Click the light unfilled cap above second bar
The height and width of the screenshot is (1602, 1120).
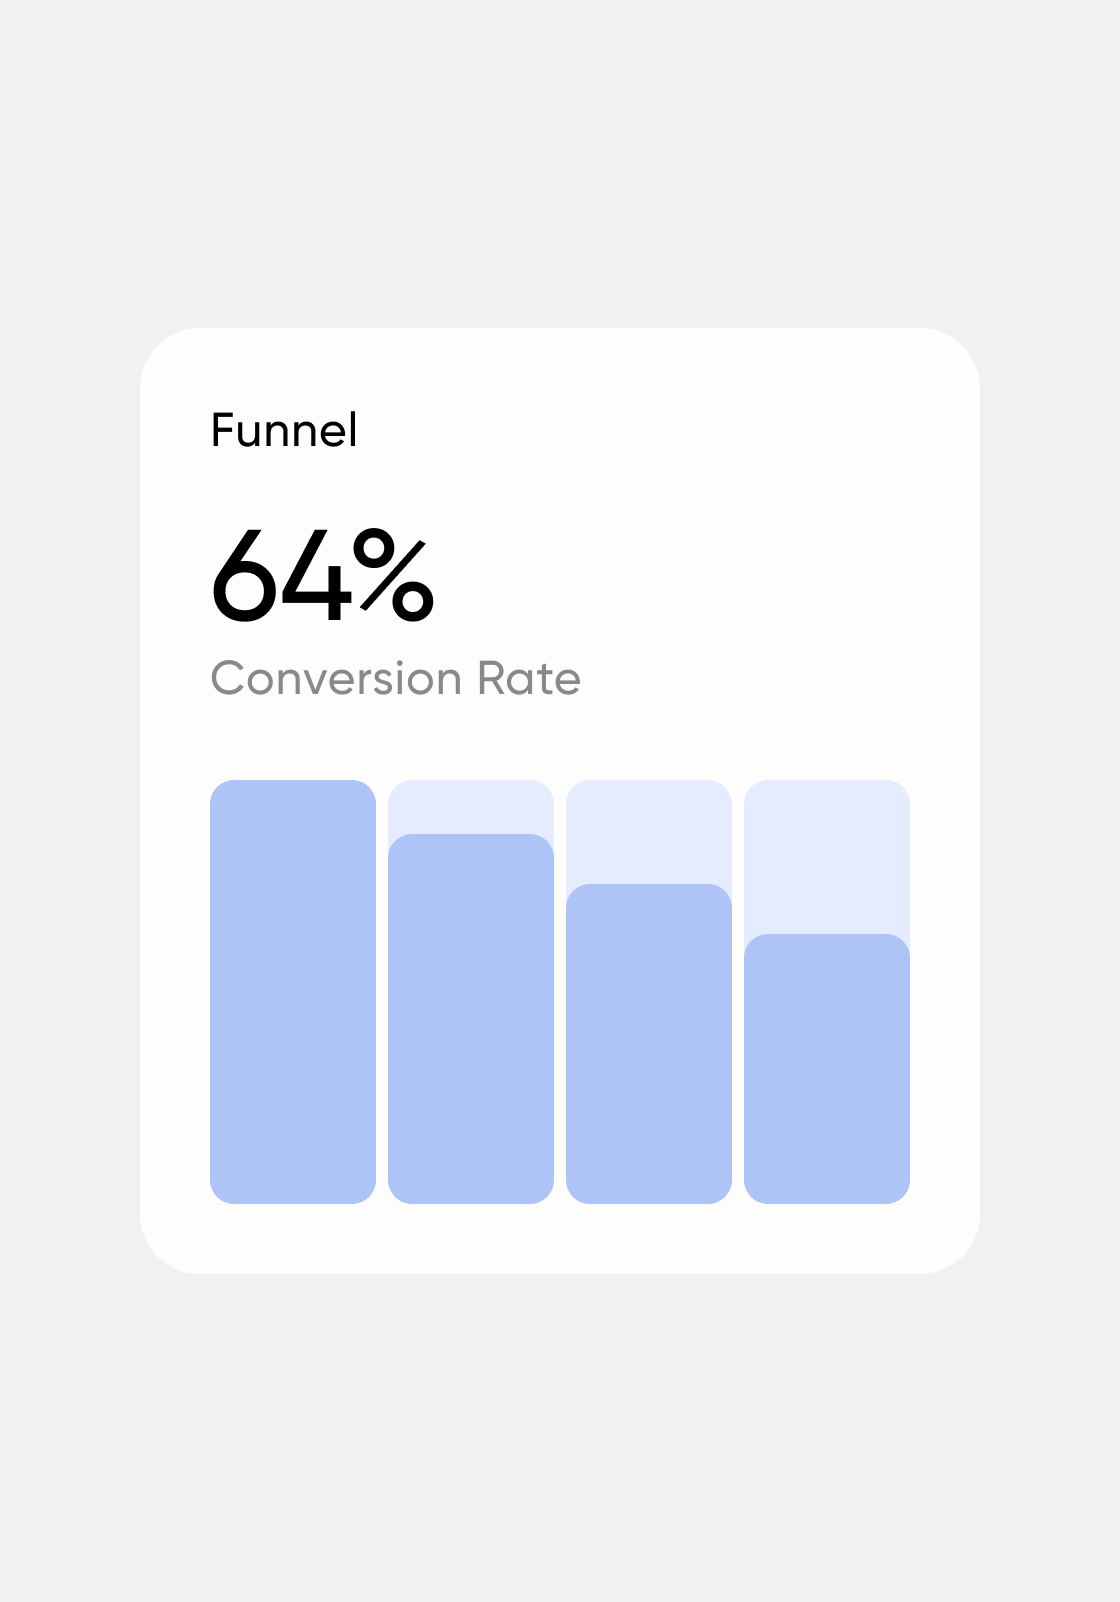471,806
